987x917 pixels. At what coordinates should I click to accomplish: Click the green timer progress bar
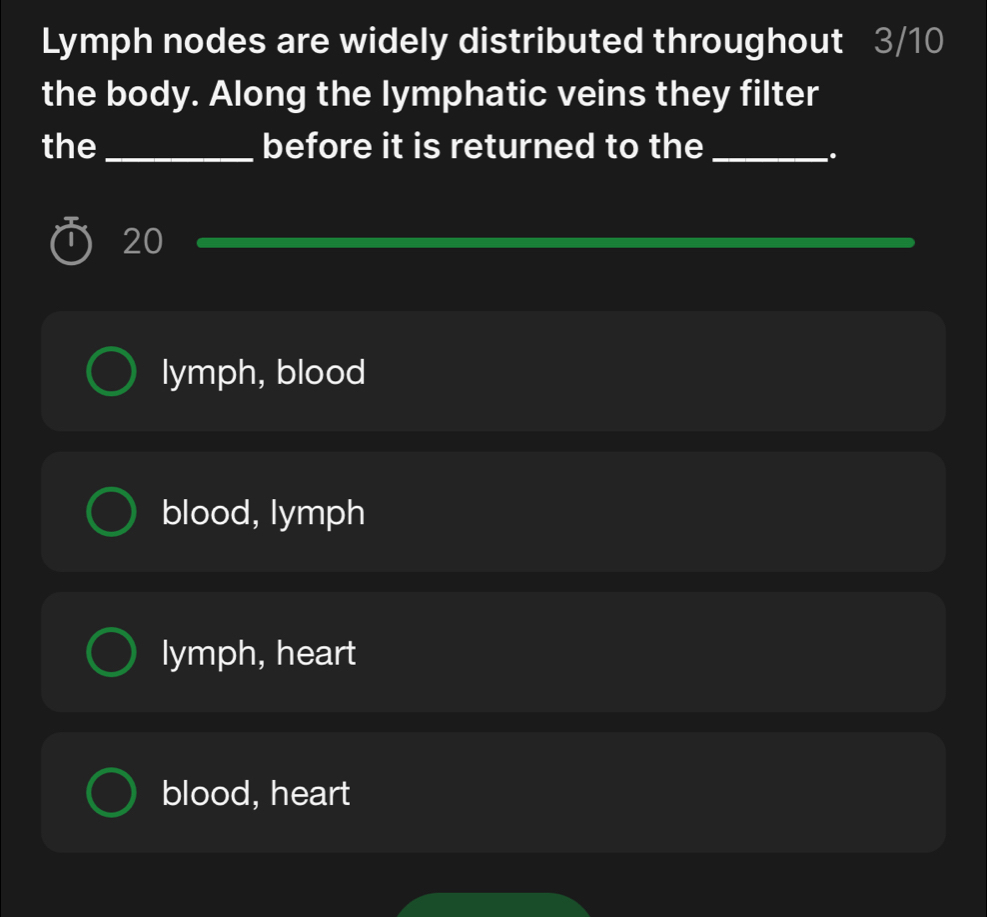[x=555, y=242]
